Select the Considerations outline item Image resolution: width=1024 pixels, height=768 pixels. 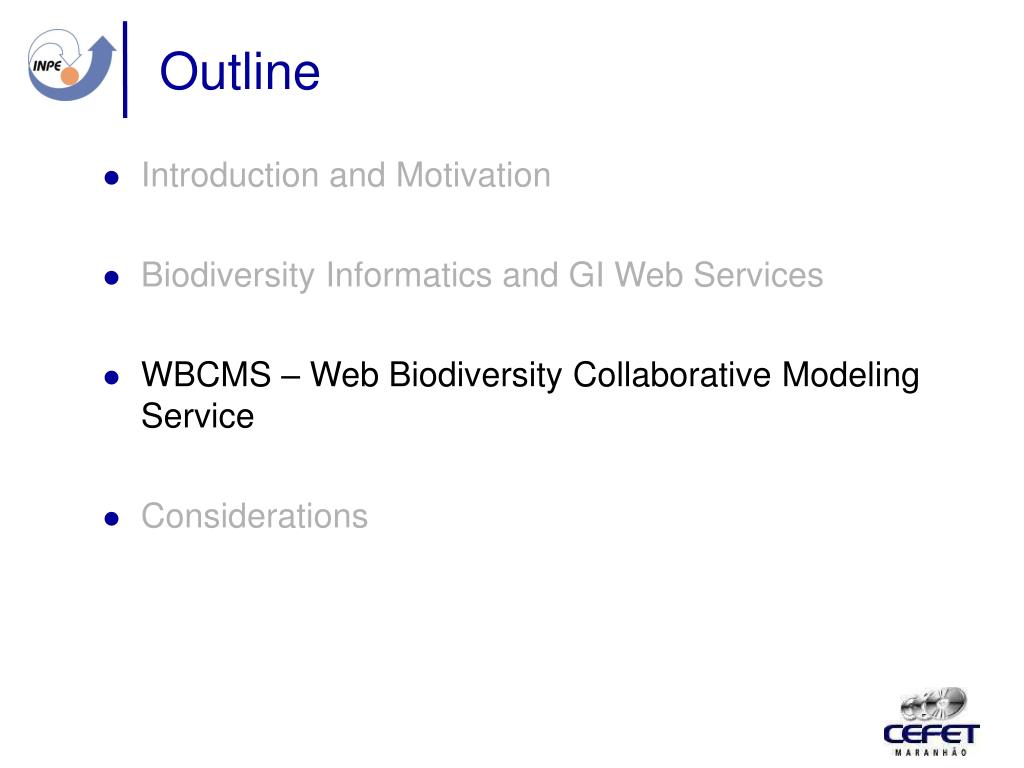click(x=255, y=516)
